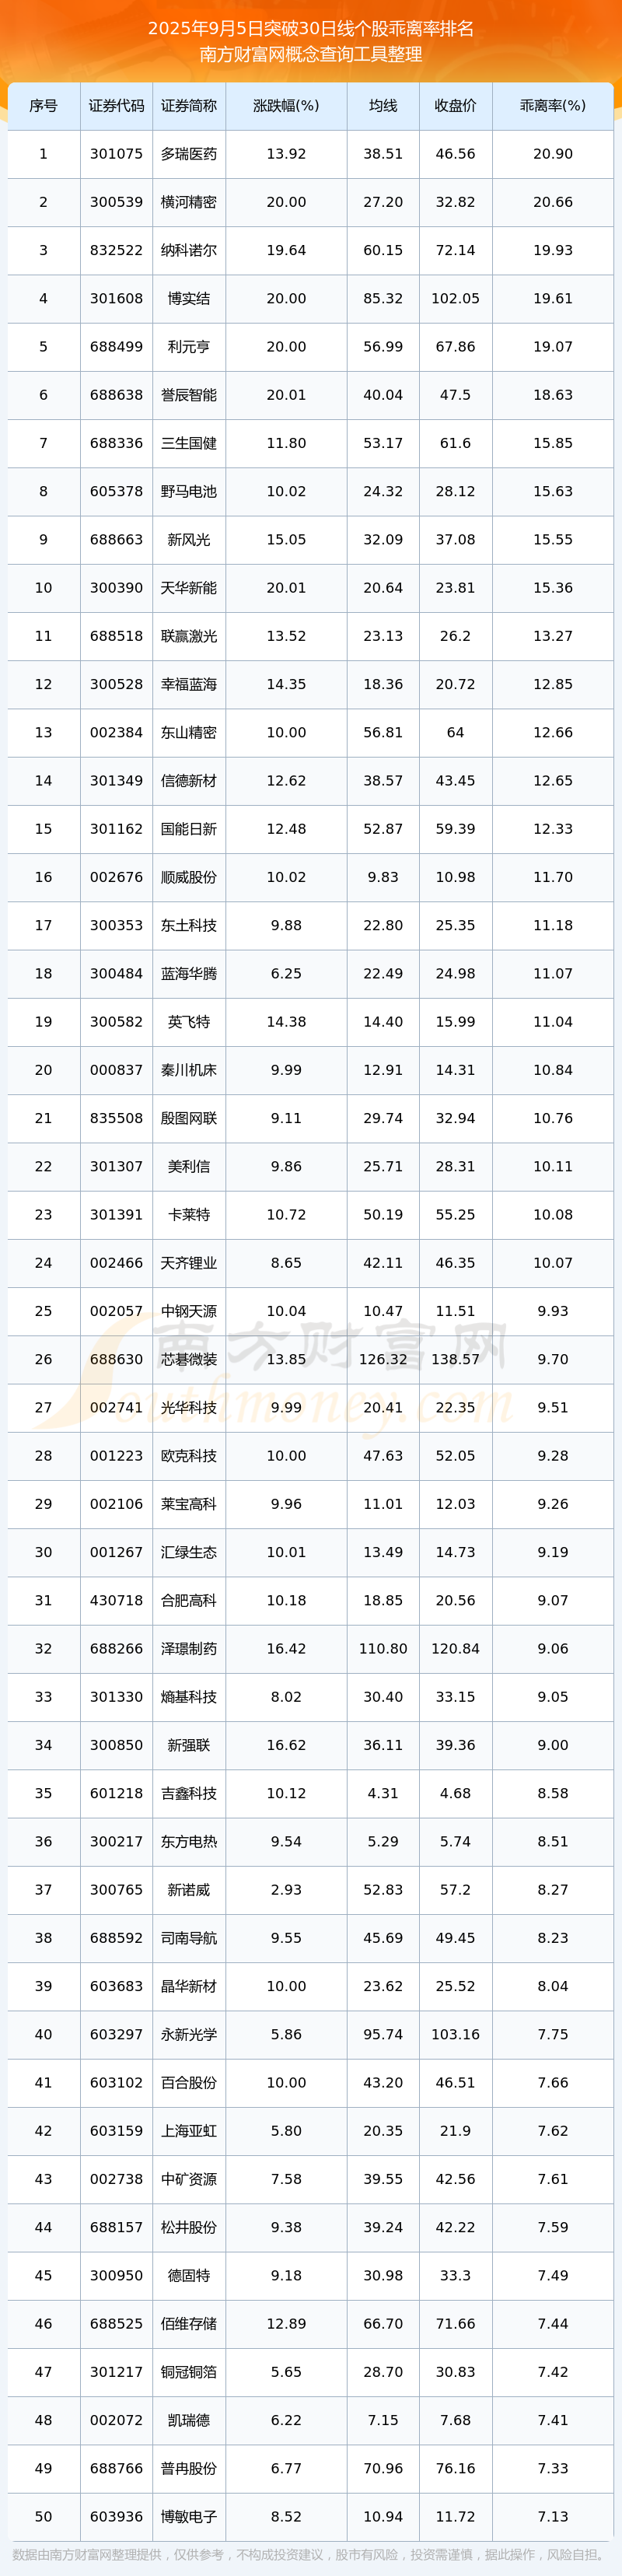Image resolution: width=622 pixels, height=2576 pixels.
Task: Click stock name 秦川机床
Action: 189,1070
